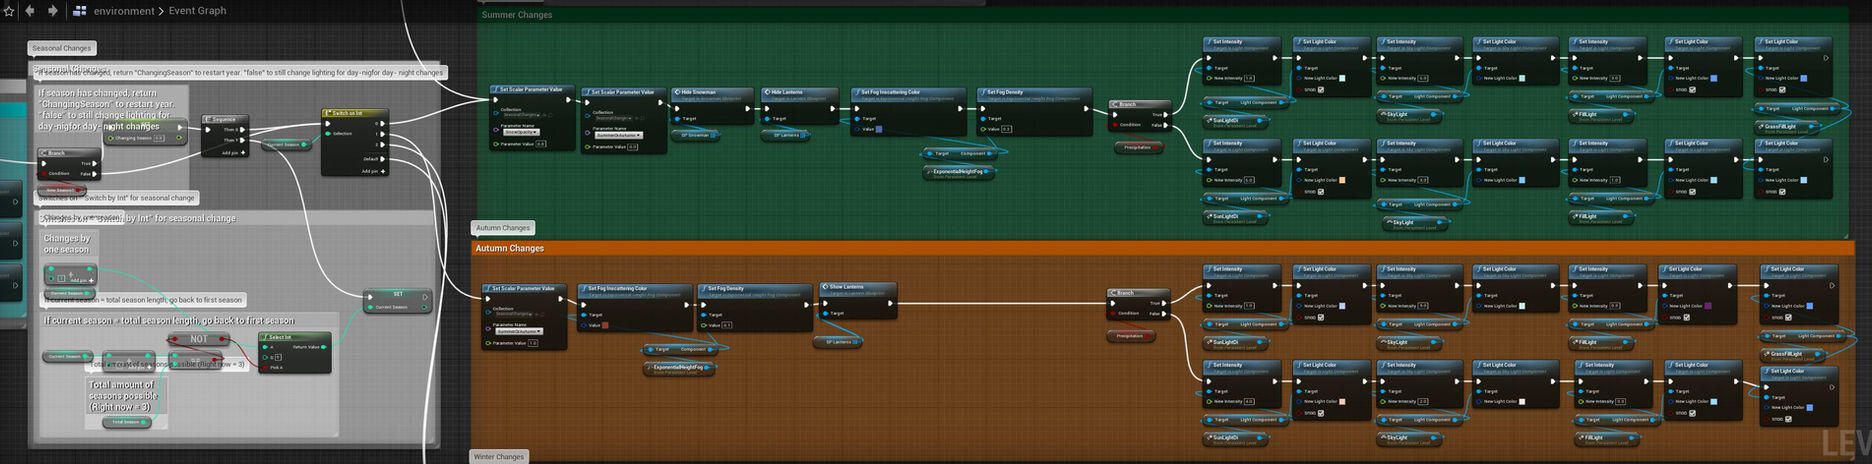Select Summer's ExponentialHeightFog reference node
This screenshot has width=1872, height=464.
[x=960, y=172]
